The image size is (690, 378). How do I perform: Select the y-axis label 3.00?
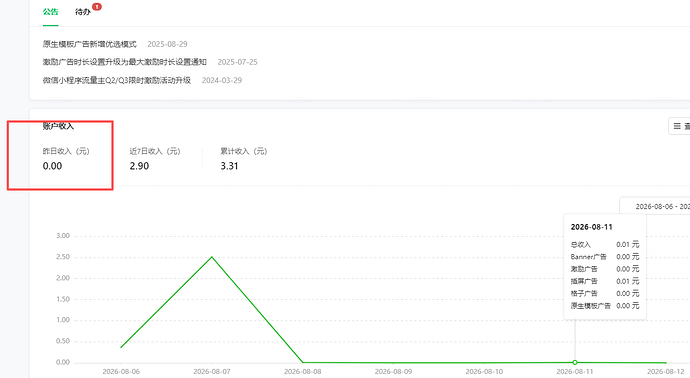click(x=63, y=236)
